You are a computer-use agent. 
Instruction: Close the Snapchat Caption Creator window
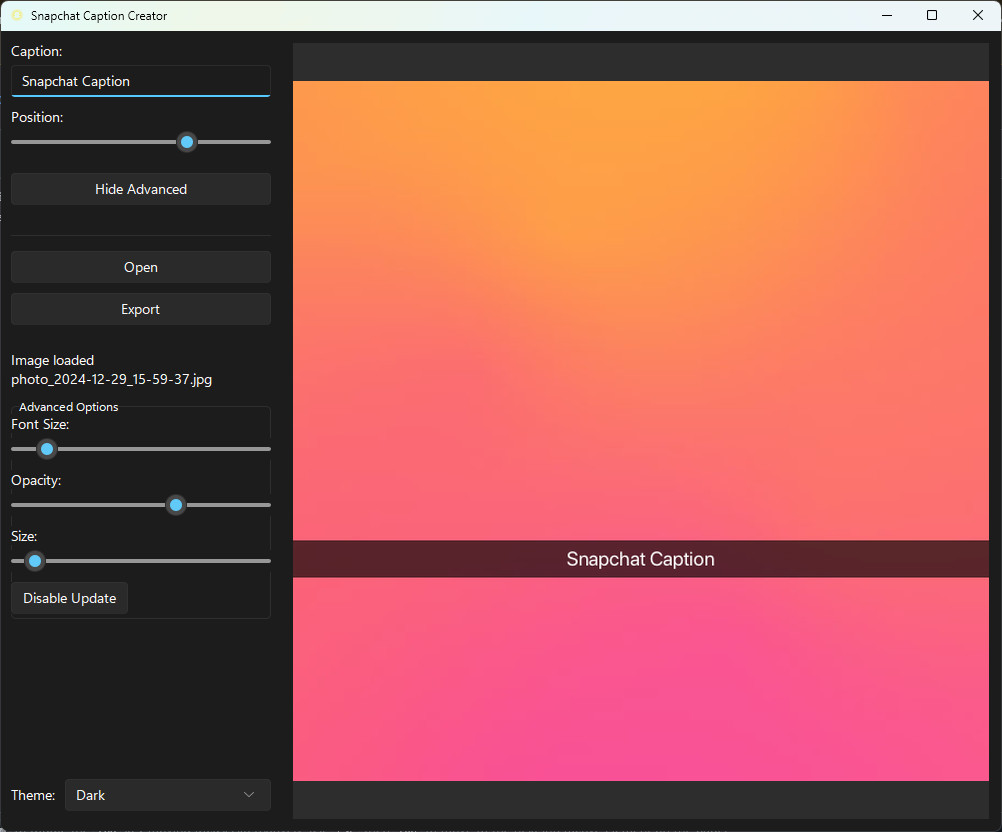(x=978, y=15)
